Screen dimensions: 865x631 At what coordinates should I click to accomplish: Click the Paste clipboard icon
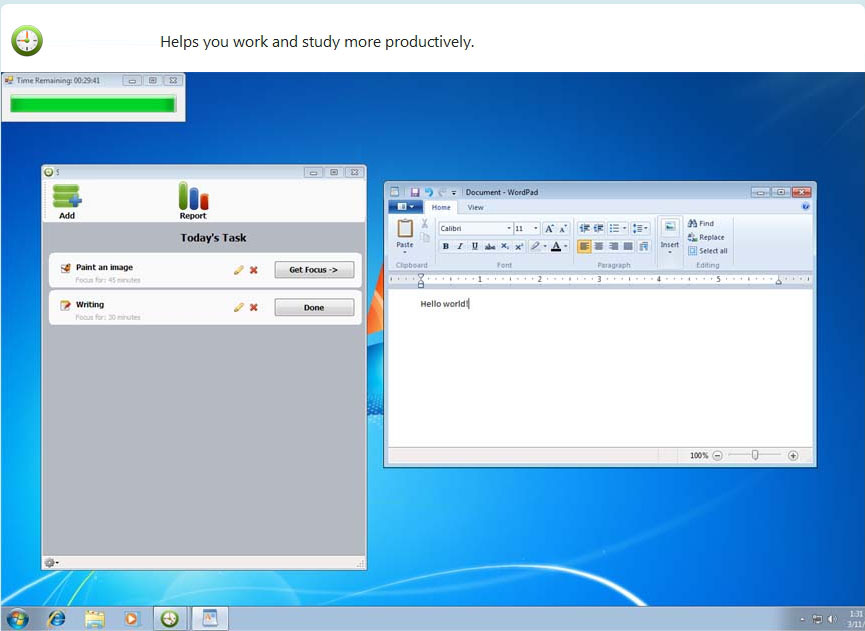(405, 228)
